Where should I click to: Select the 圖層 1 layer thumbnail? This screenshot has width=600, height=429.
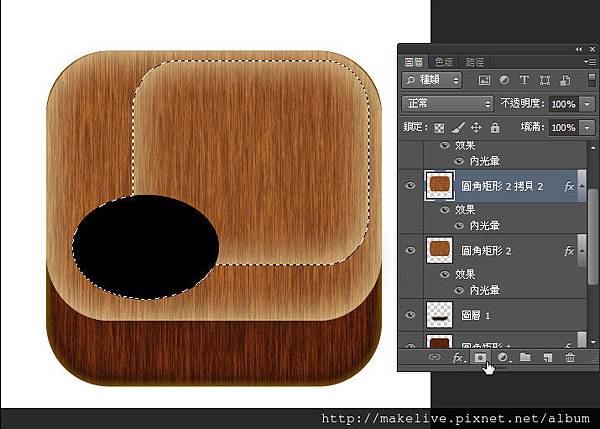(x=439, y=315)
